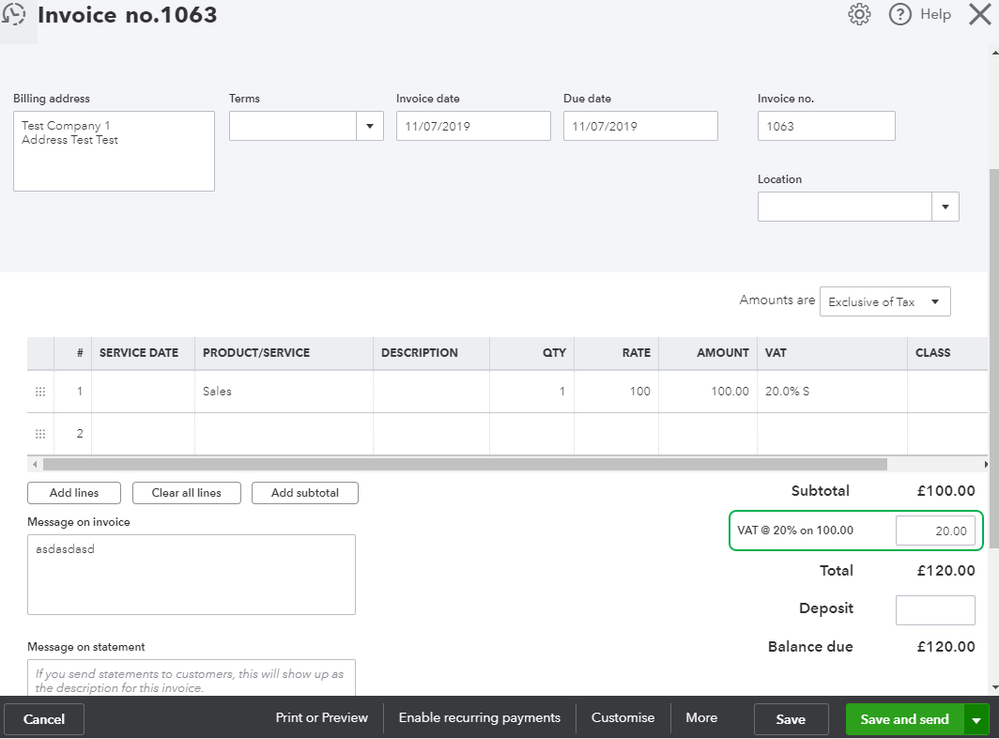Open the invoice history clock icon
This screenshot has height=739, width=999.
[x=14, y=15]
